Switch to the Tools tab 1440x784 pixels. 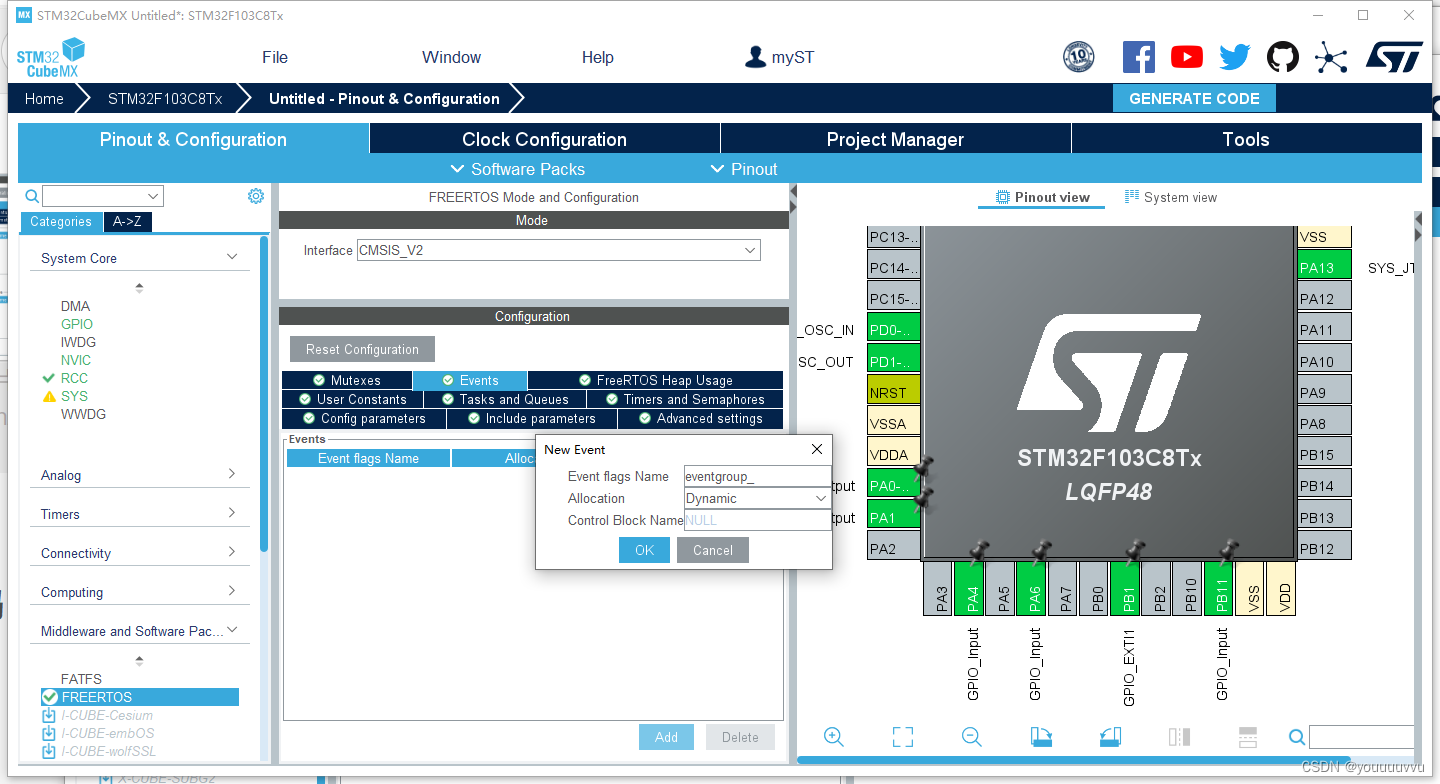click(x=1246, y=139)
